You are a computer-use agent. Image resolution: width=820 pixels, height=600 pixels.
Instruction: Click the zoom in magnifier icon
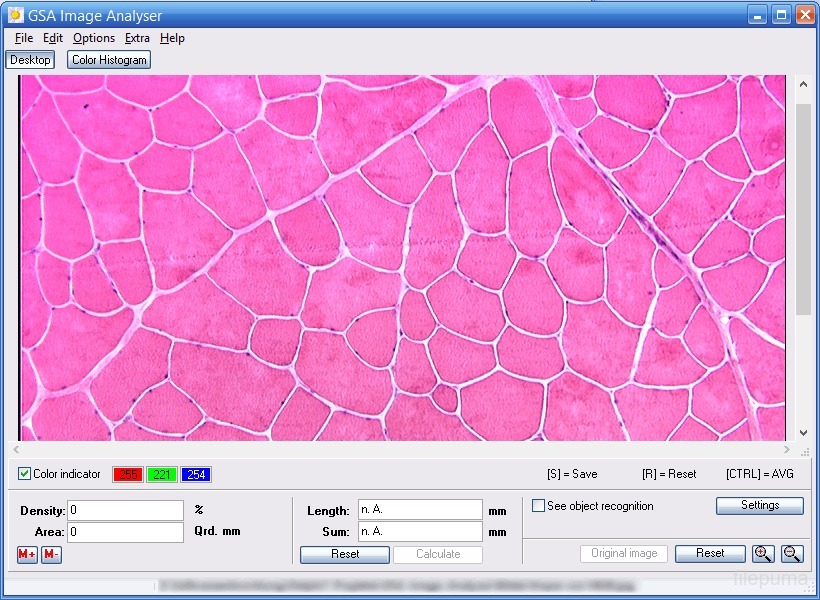point(763,553)
